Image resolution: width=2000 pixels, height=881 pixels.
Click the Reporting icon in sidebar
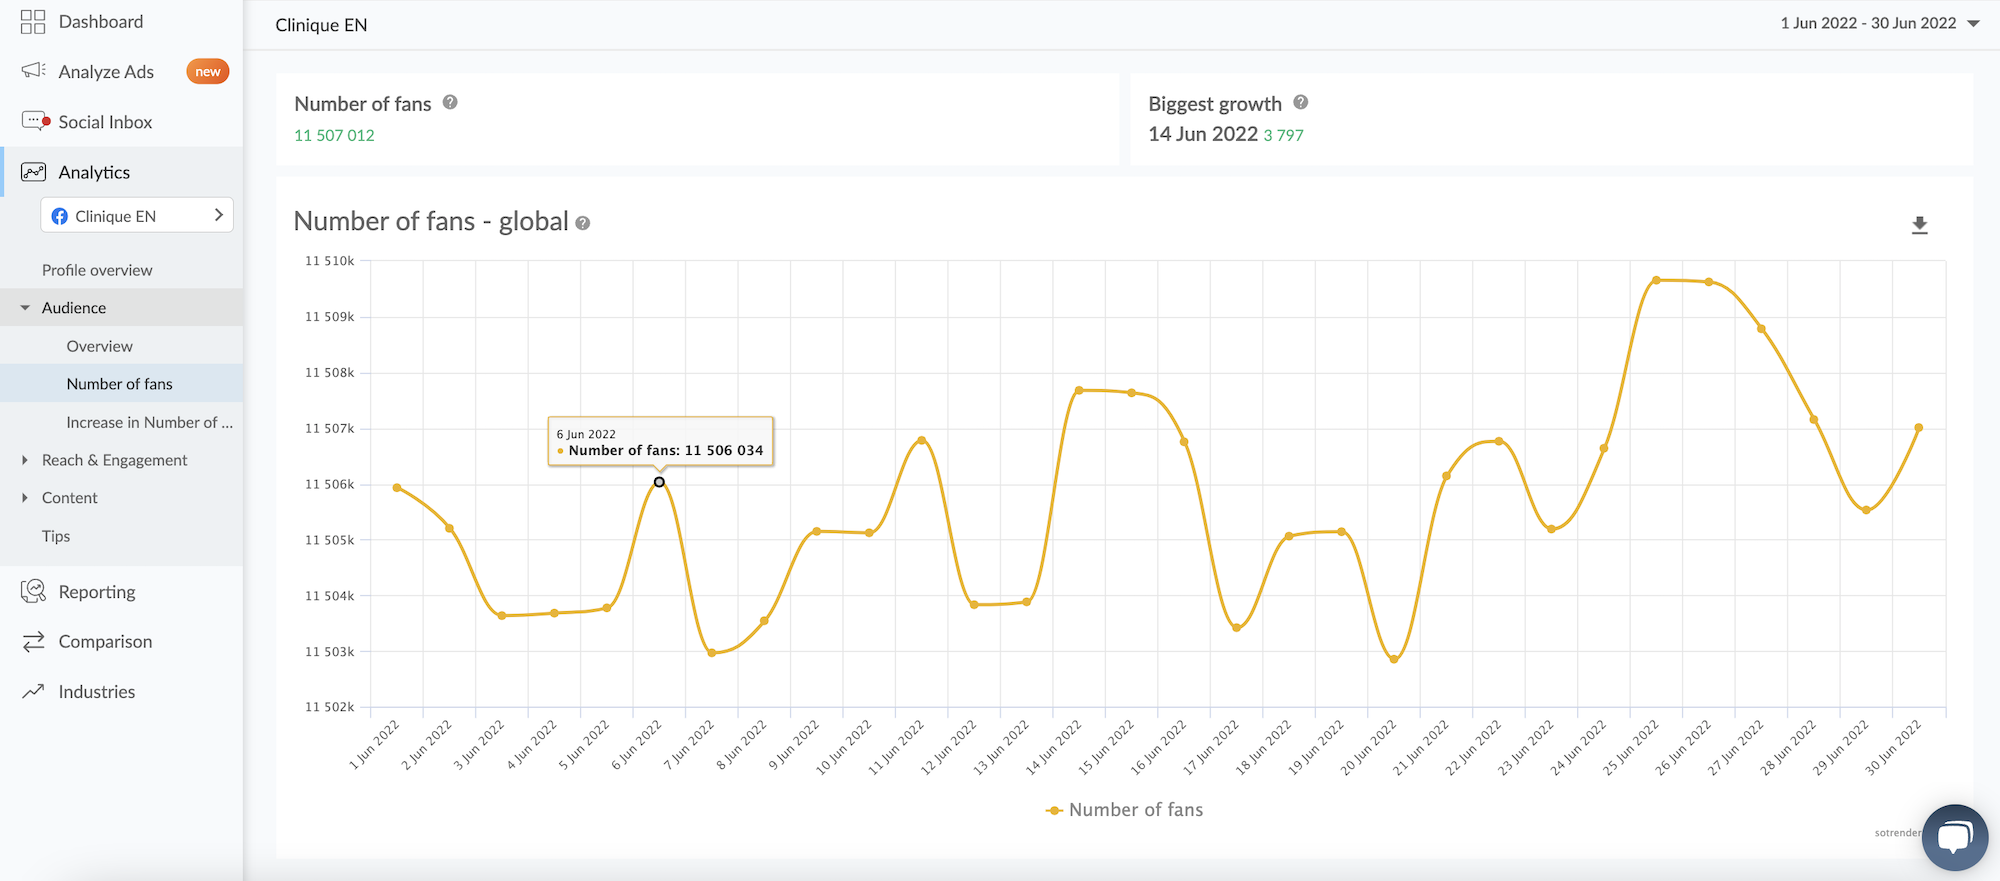33,592
